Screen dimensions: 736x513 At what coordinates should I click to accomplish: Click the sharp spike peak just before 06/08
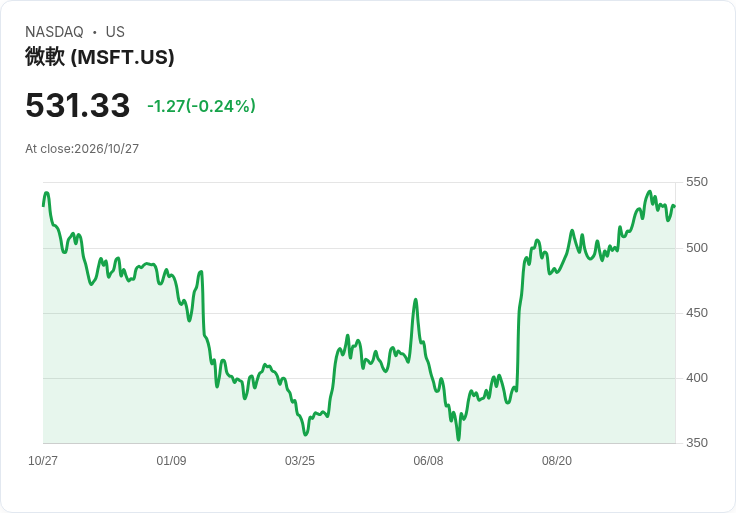click(415, 299)
